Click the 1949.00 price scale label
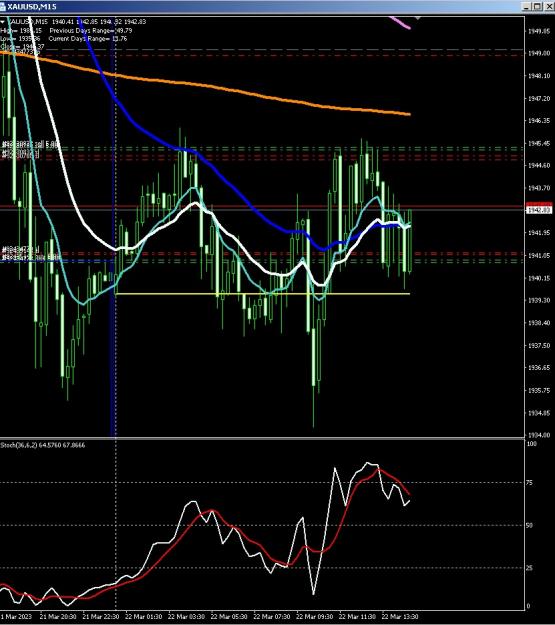555x625 pixels. (x=539, y=53)
